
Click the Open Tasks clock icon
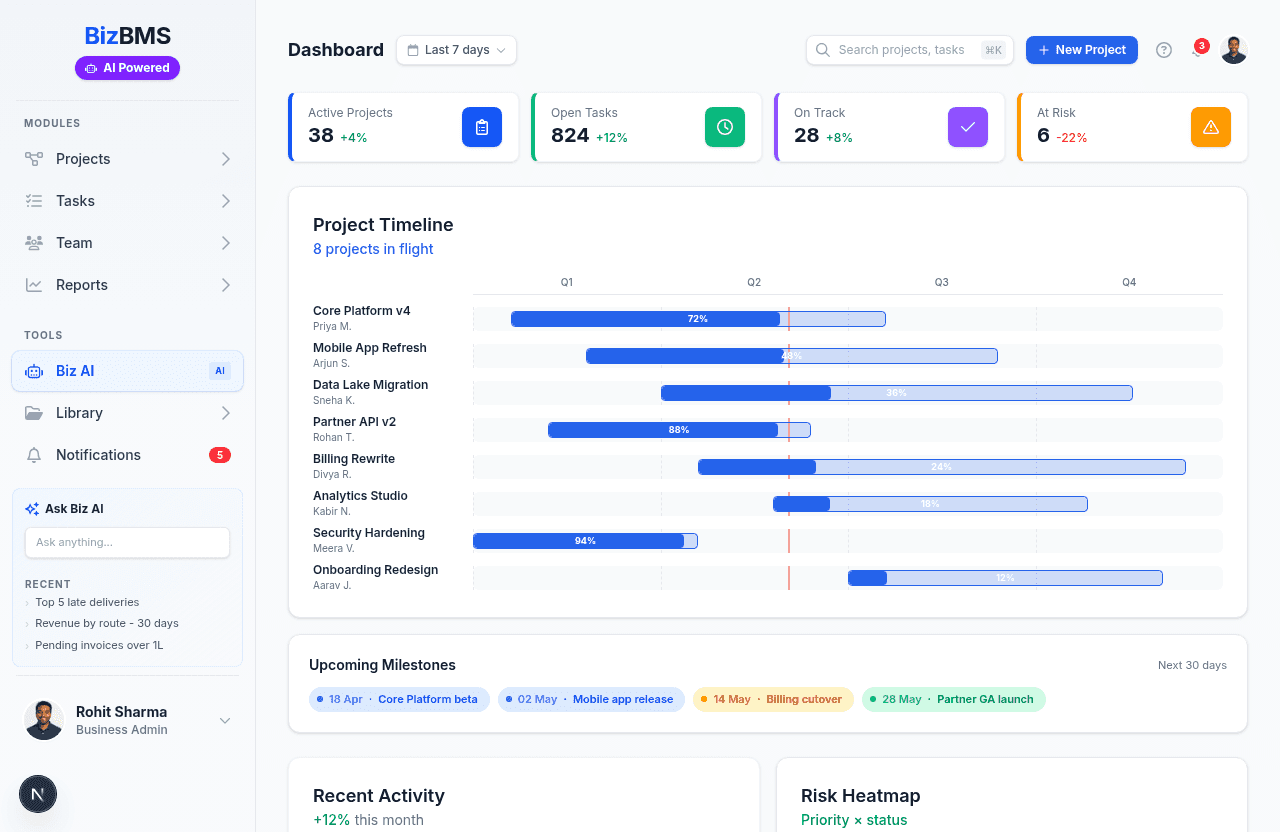tap(725, 127)
